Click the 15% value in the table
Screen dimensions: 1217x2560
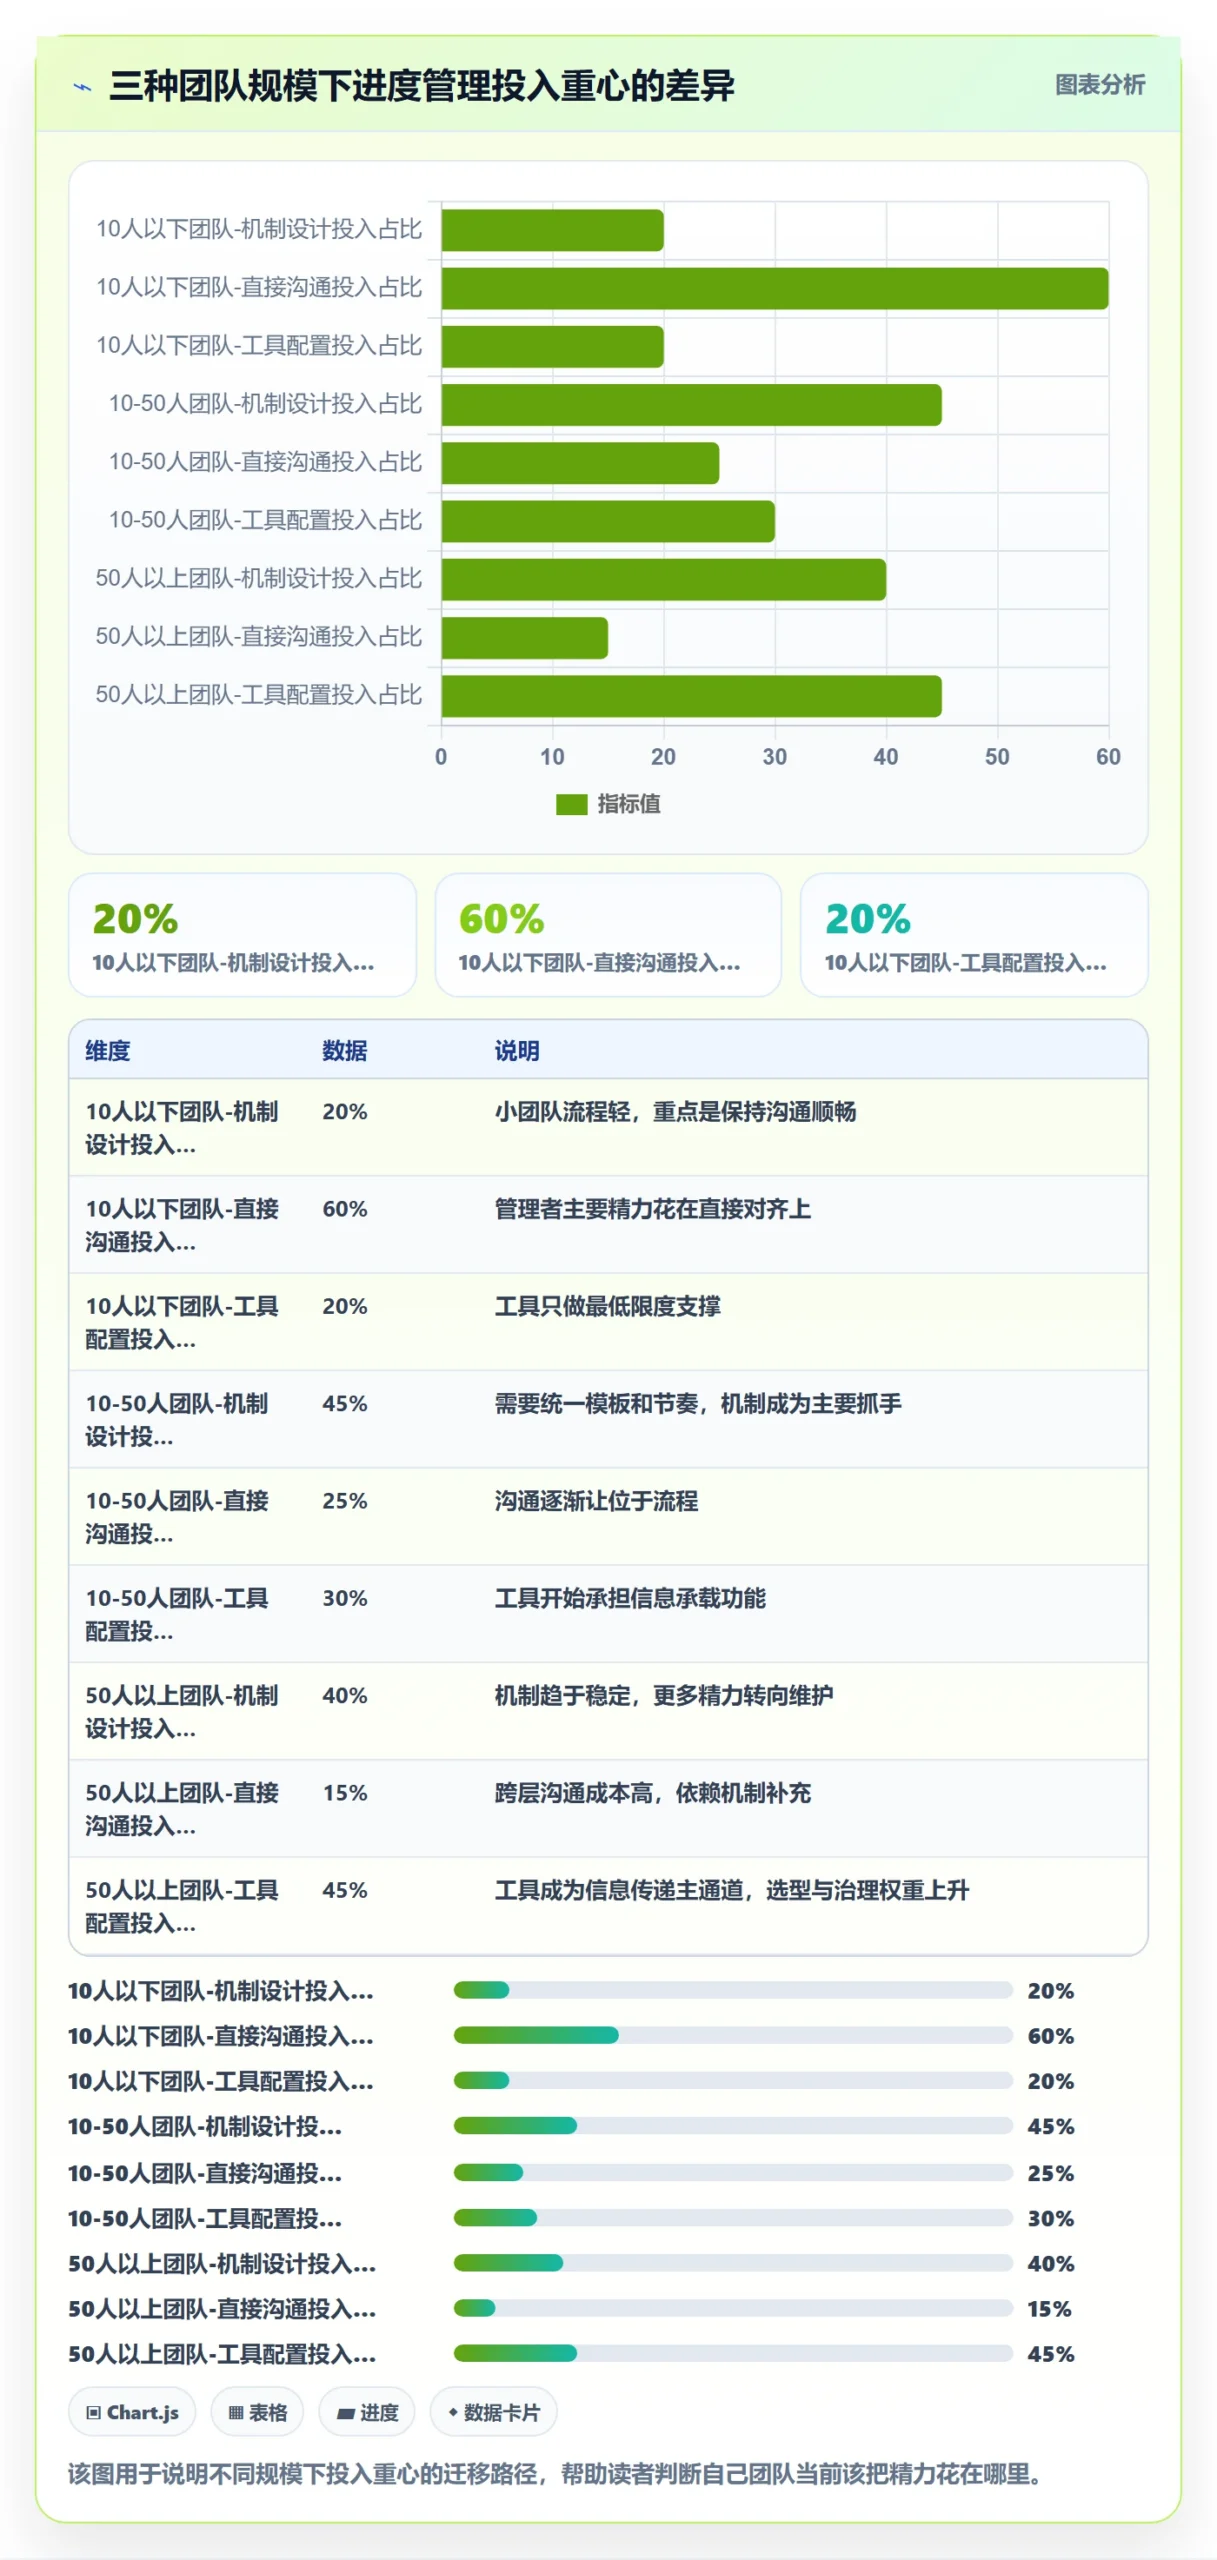pyautogui.click(x=345, y=1792)
